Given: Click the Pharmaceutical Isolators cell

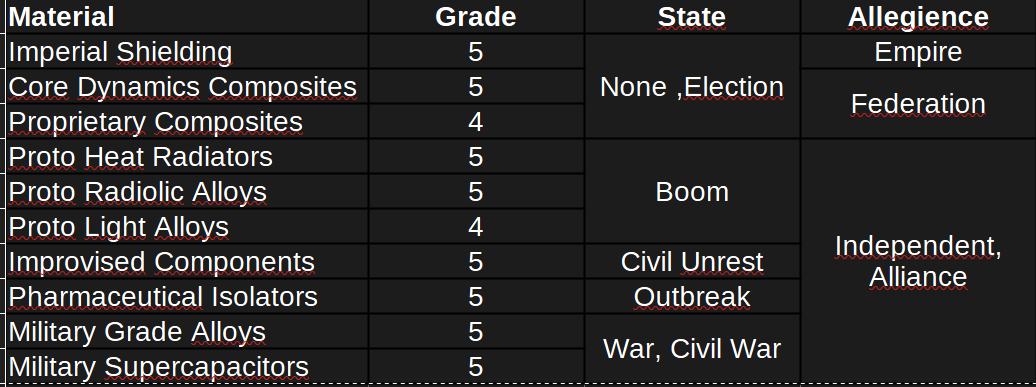Looking at the screenshot, I should coord(187,297).
